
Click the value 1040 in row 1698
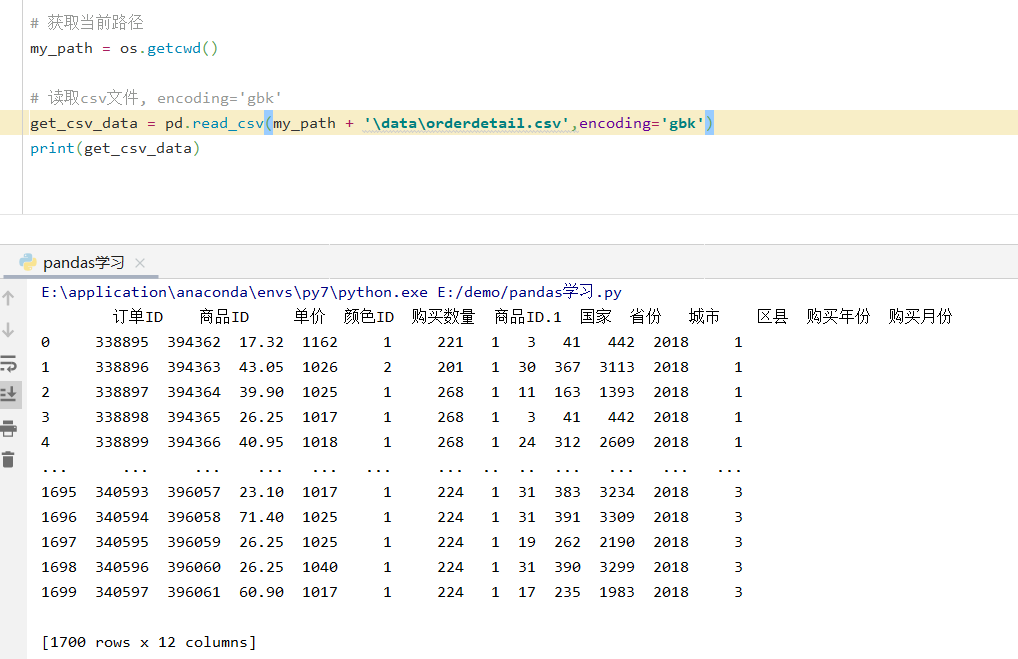[320, 567]
